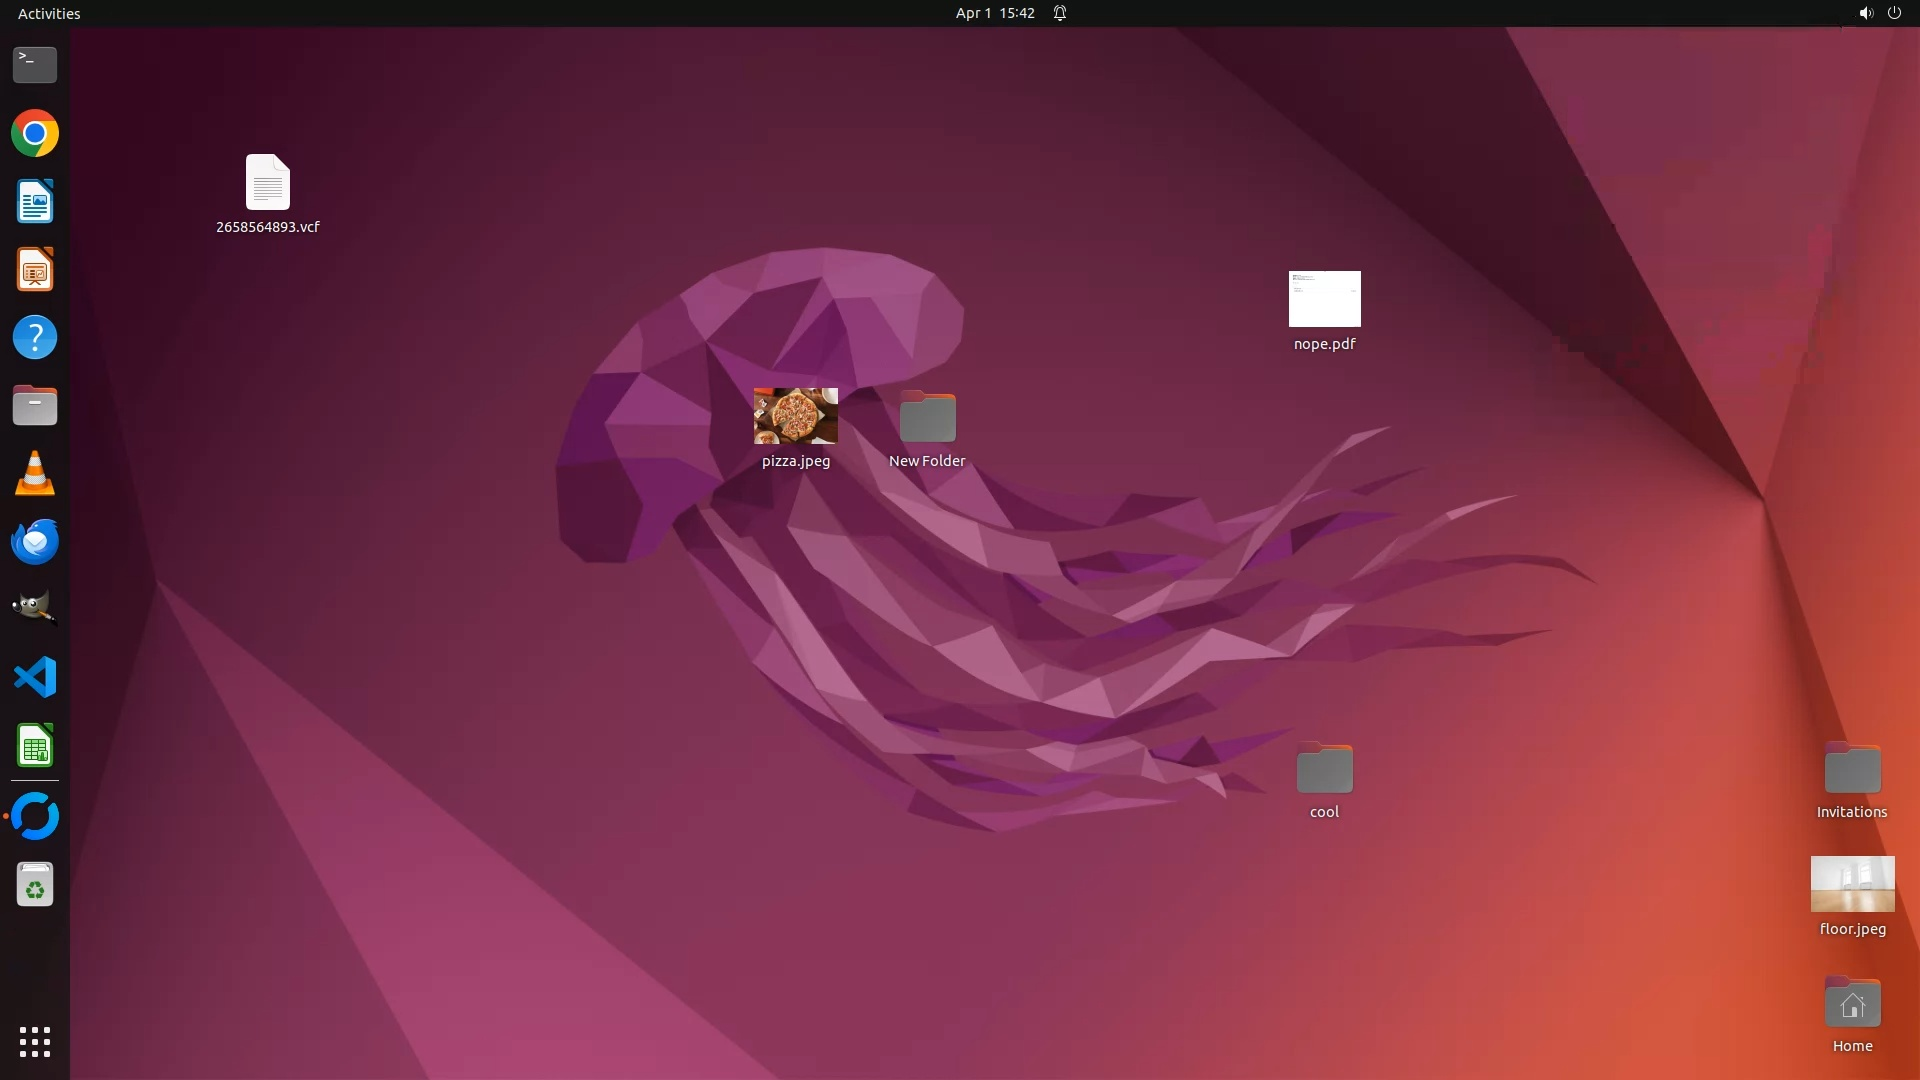Show Applications grid button
Screen dimensions: 1920x1080
pyautogui.click(x=35, y=1042)
